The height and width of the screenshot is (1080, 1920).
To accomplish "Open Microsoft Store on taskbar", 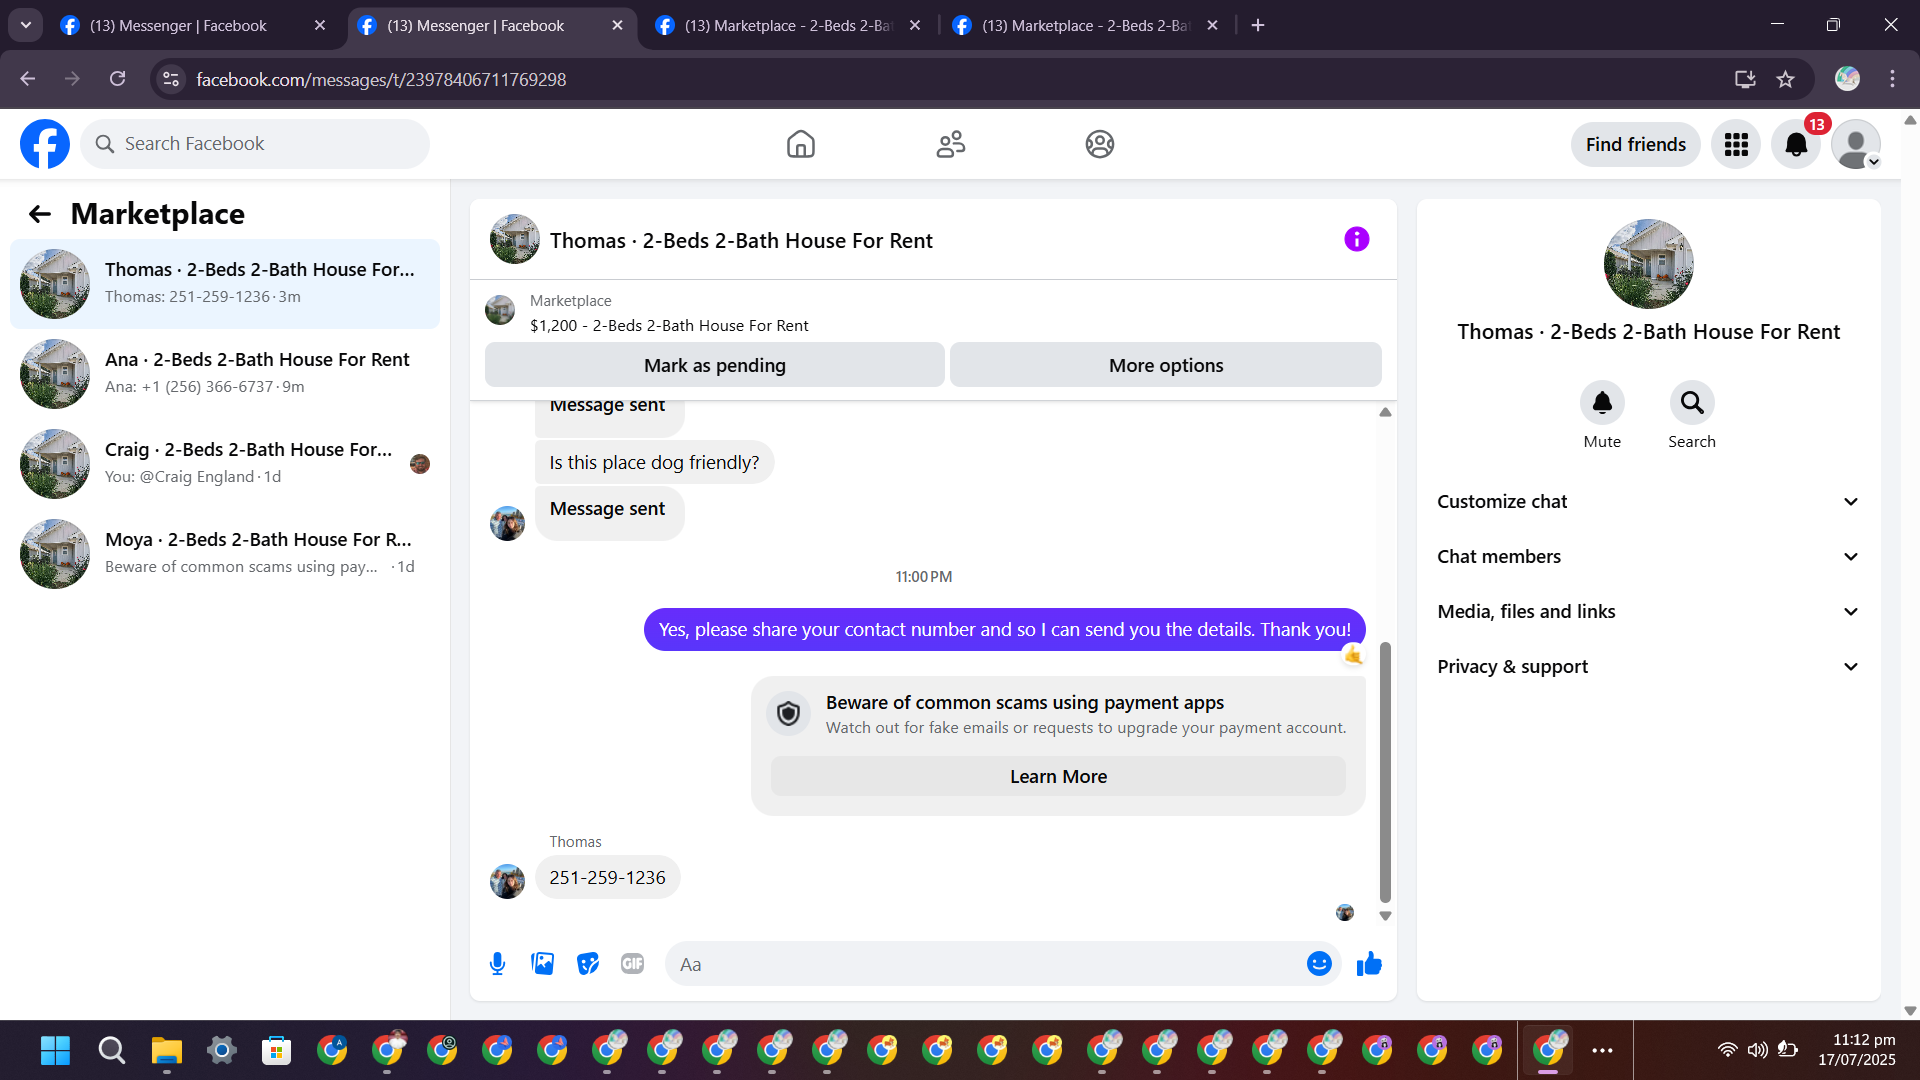I will pos(276,1050).
